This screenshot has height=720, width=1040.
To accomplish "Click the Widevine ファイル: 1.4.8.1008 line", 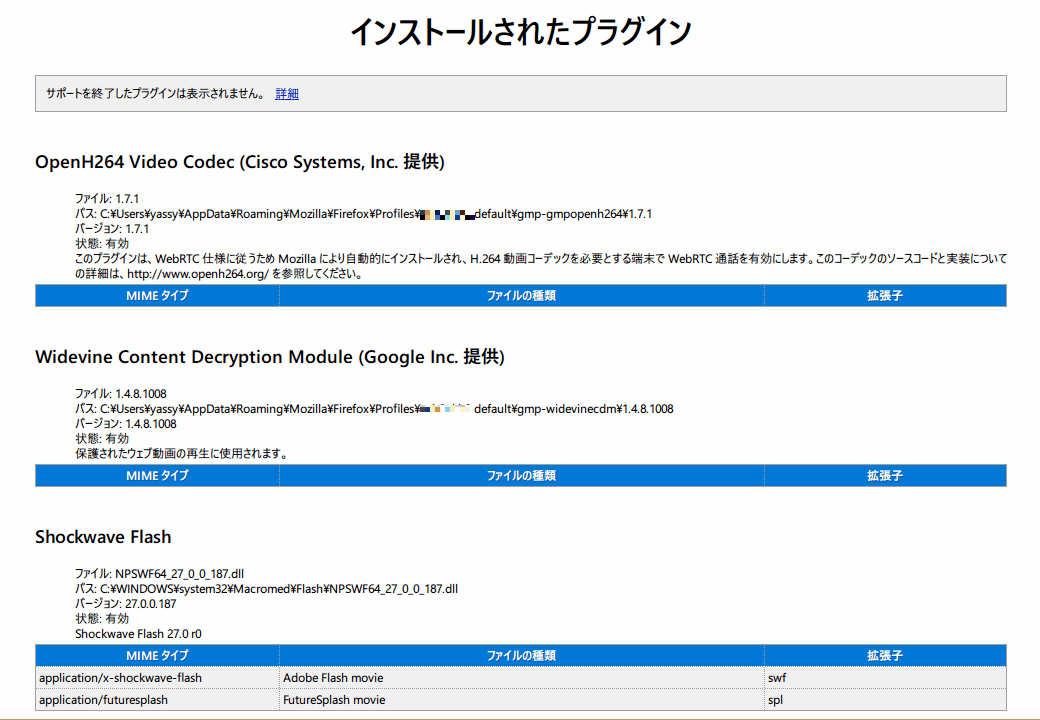I will 121,393.
